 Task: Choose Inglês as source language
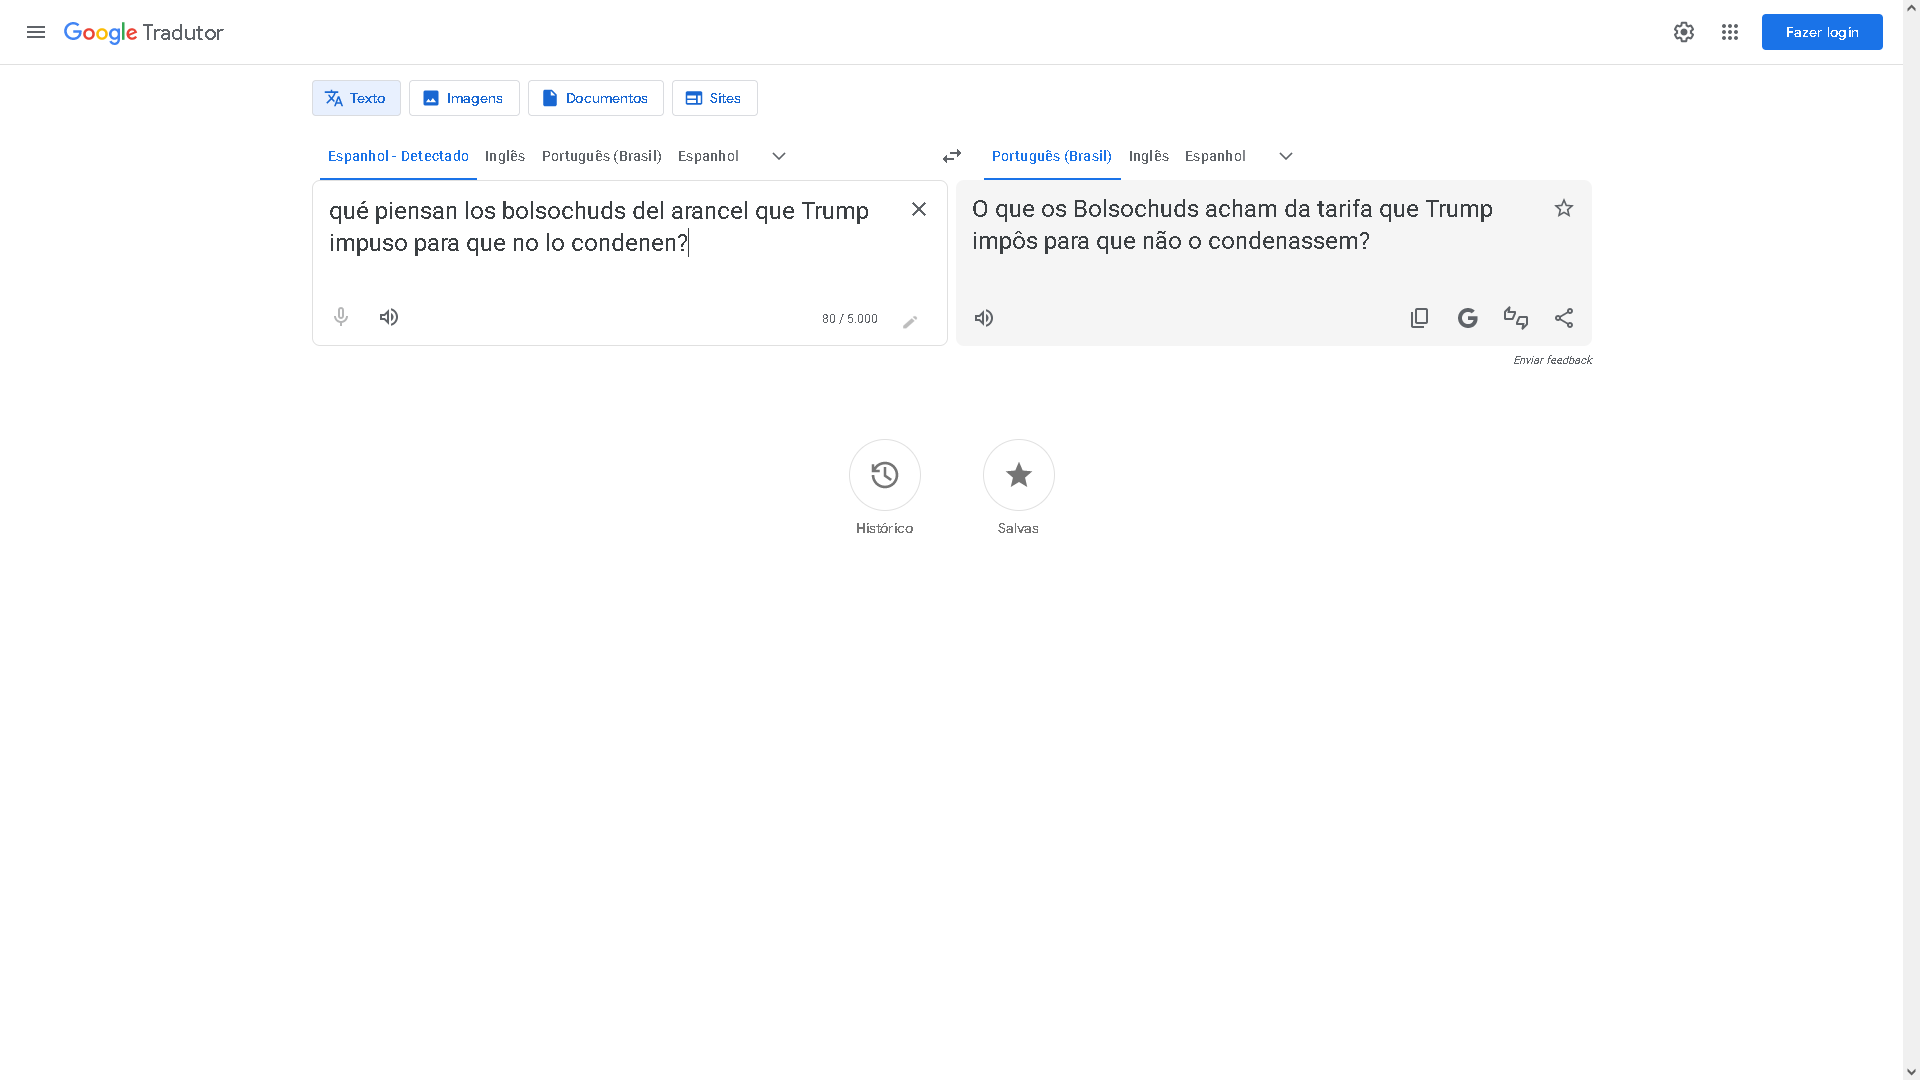(505, 156)
